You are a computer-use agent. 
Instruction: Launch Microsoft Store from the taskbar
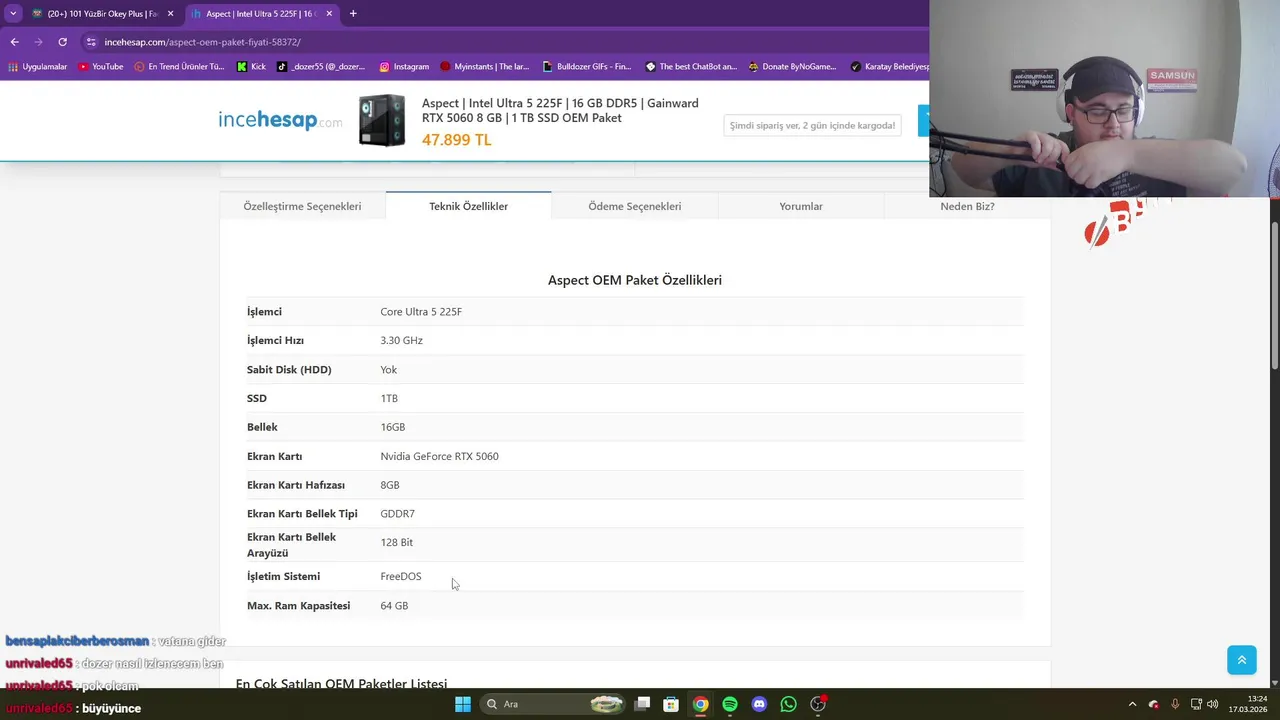[x=671, y=704]
